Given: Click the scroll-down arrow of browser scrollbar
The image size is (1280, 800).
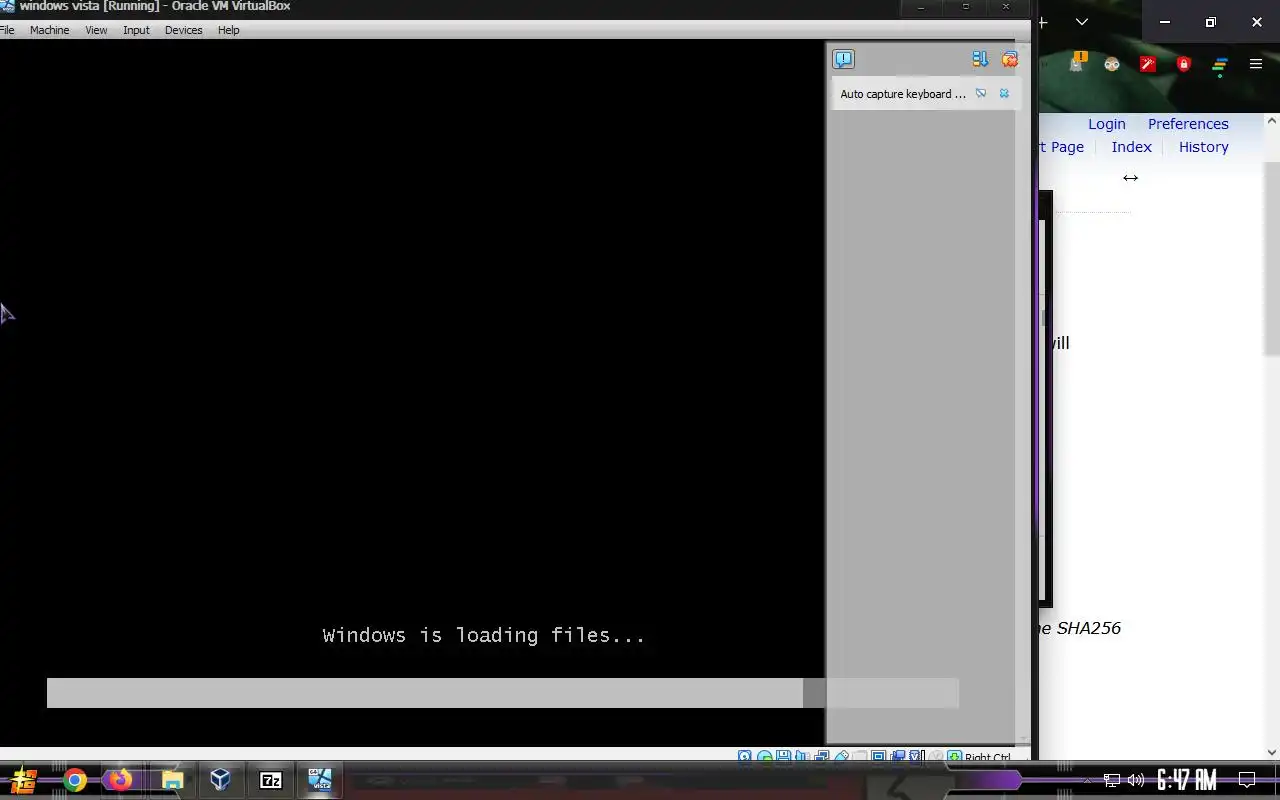Looking at the screenshot, I should tap(1272, 752).
